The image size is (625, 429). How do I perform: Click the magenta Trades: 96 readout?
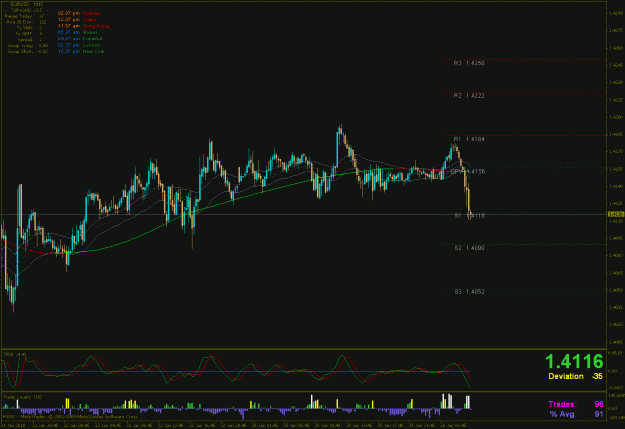point(576,405)
